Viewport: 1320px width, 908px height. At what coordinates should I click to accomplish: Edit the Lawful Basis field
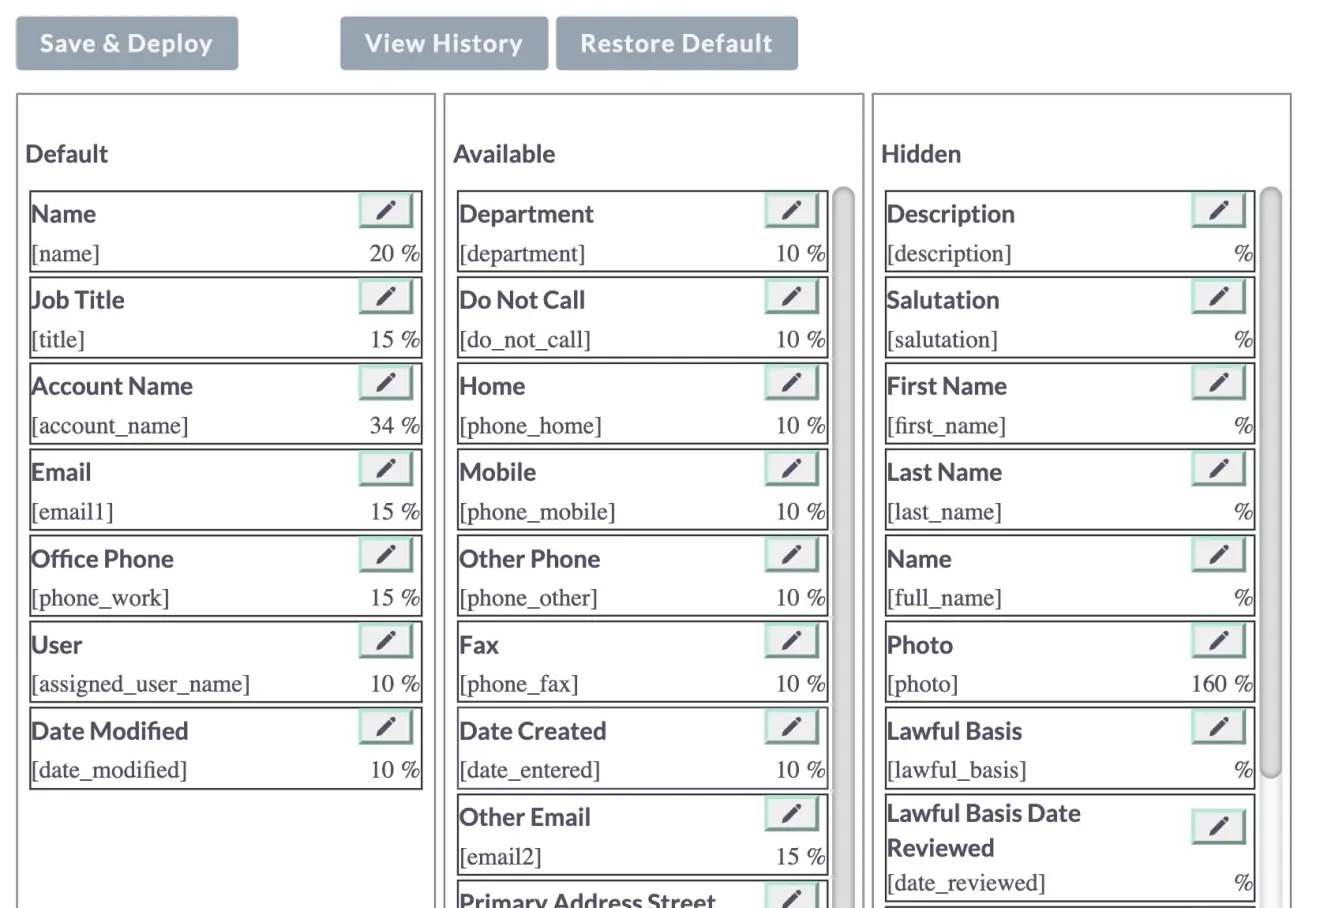click(1217, 727)
